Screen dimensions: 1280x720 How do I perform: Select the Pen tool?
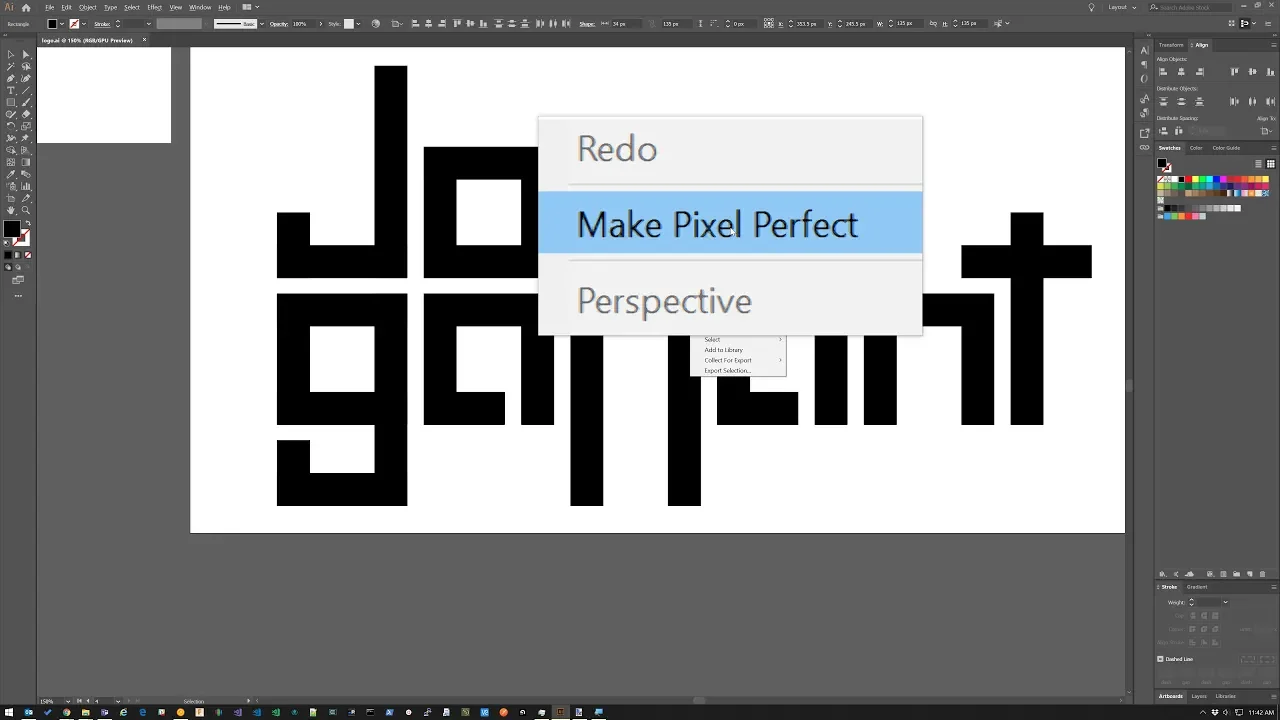point(11,79)
